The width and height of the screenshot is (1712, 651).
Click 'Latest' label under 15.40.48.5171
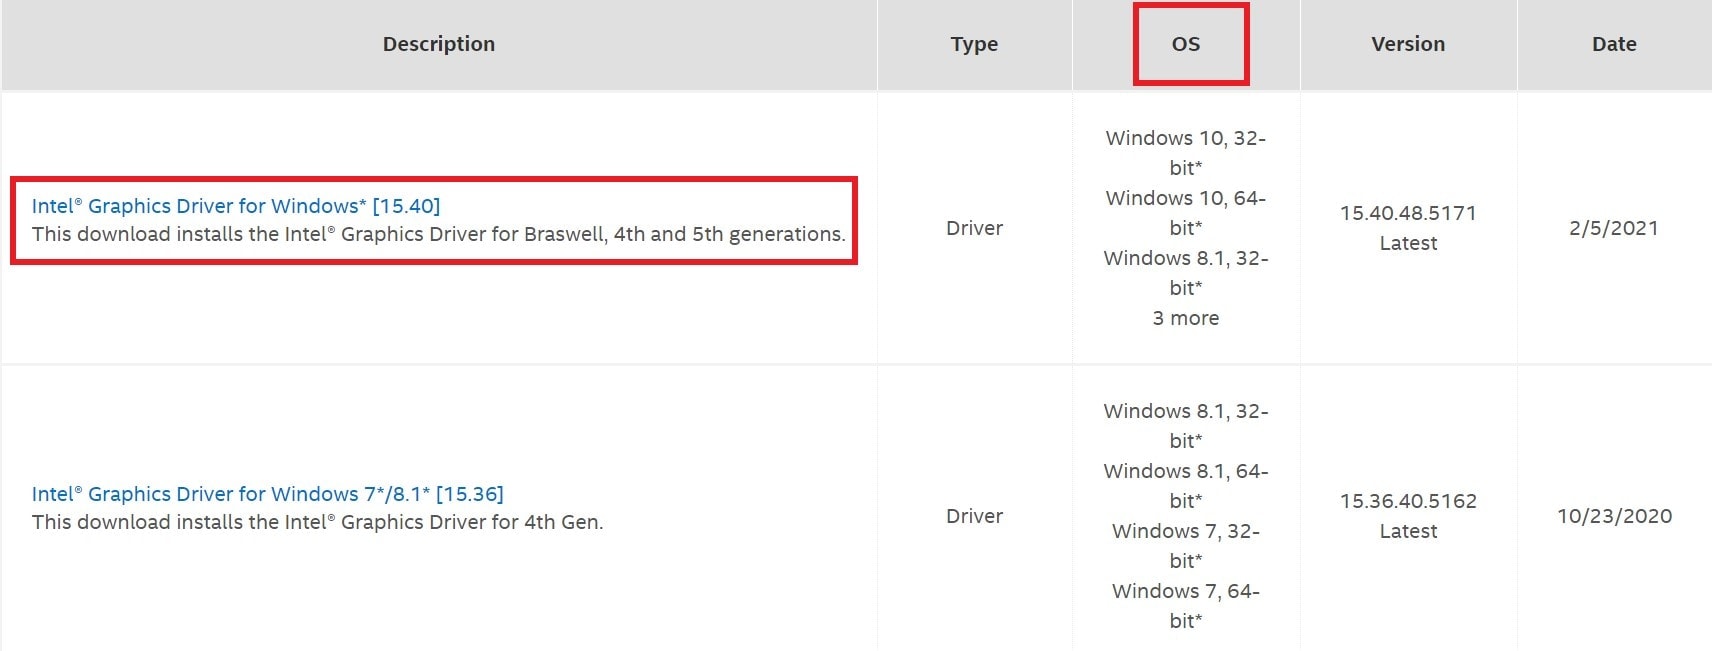tap(1408, 243)
